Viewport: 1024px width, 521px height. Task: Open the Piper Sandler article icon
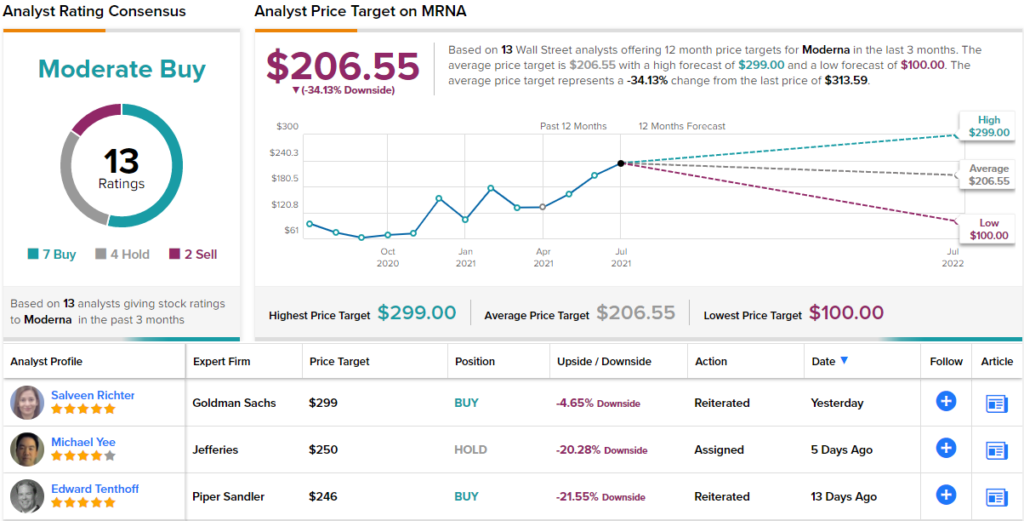(x=996, y=496)
